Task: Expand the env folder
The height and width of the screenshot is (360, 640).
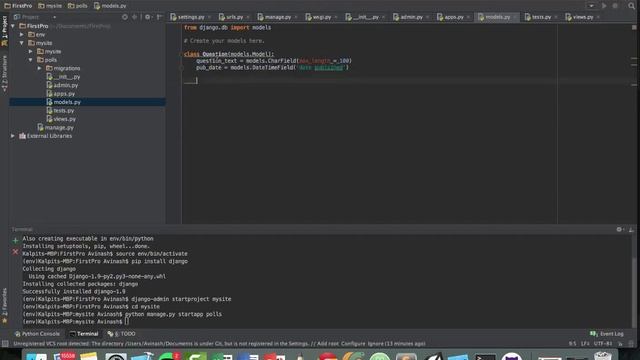Action: pos(22,35)
